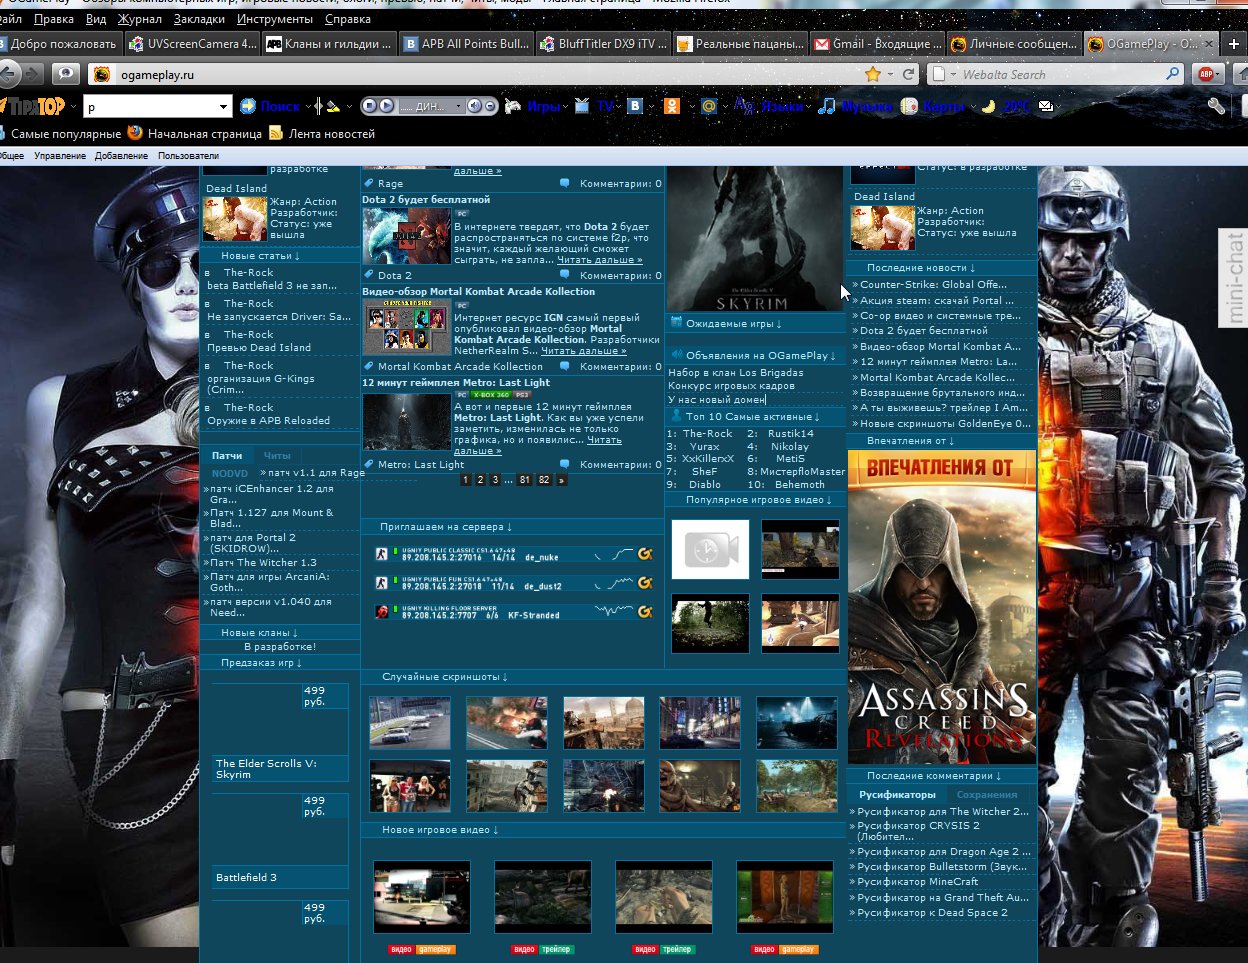Click the tag icon next to Dota 2

(369, 275)
